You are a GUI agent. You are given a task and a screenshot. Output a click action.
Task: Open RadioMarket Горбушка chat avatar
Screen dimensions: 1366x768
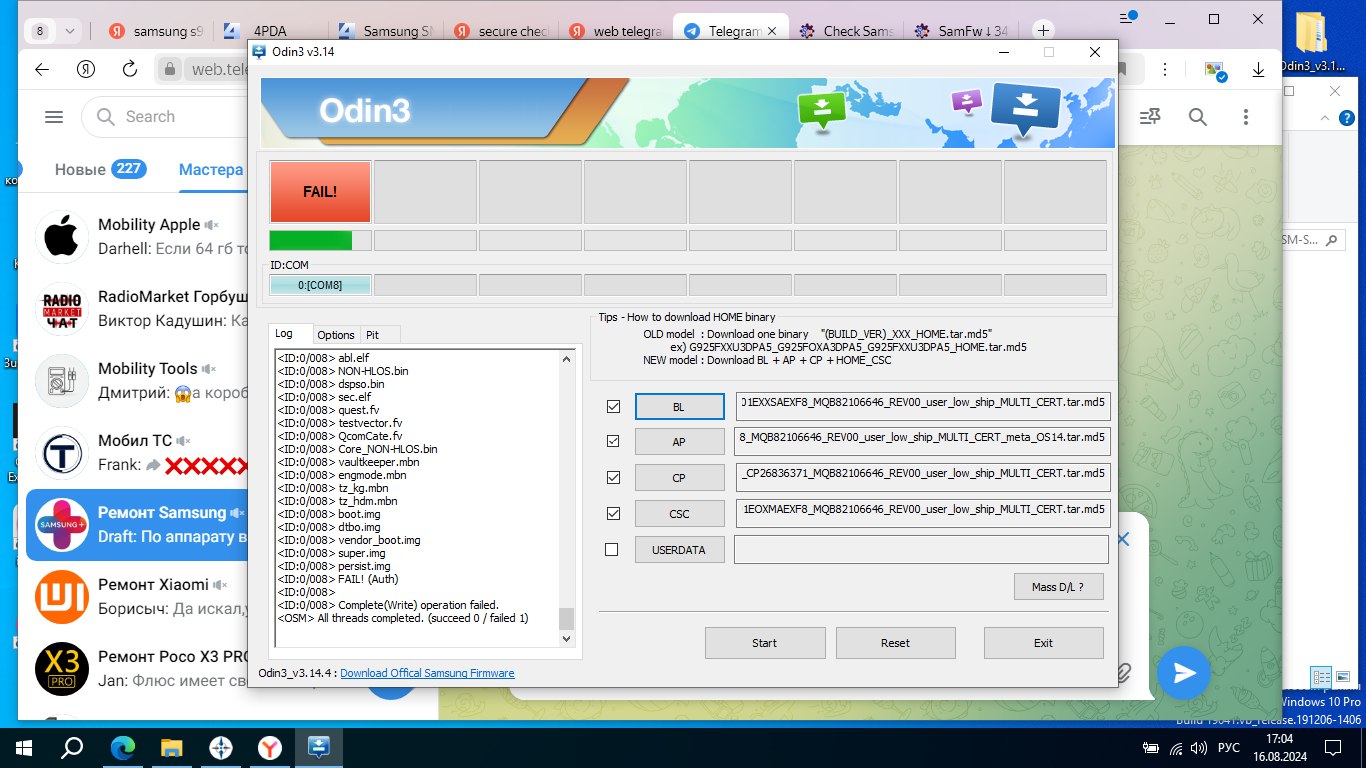click(x=62, y=309)
